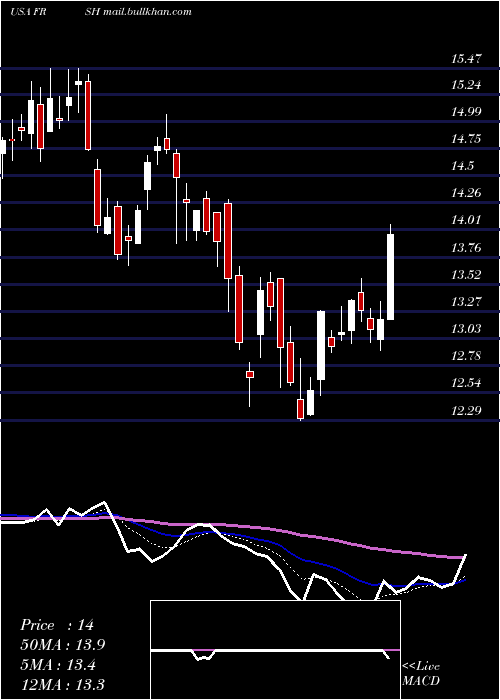
Task: Click the 'Price : 14' readout
Action: (57, 625)
